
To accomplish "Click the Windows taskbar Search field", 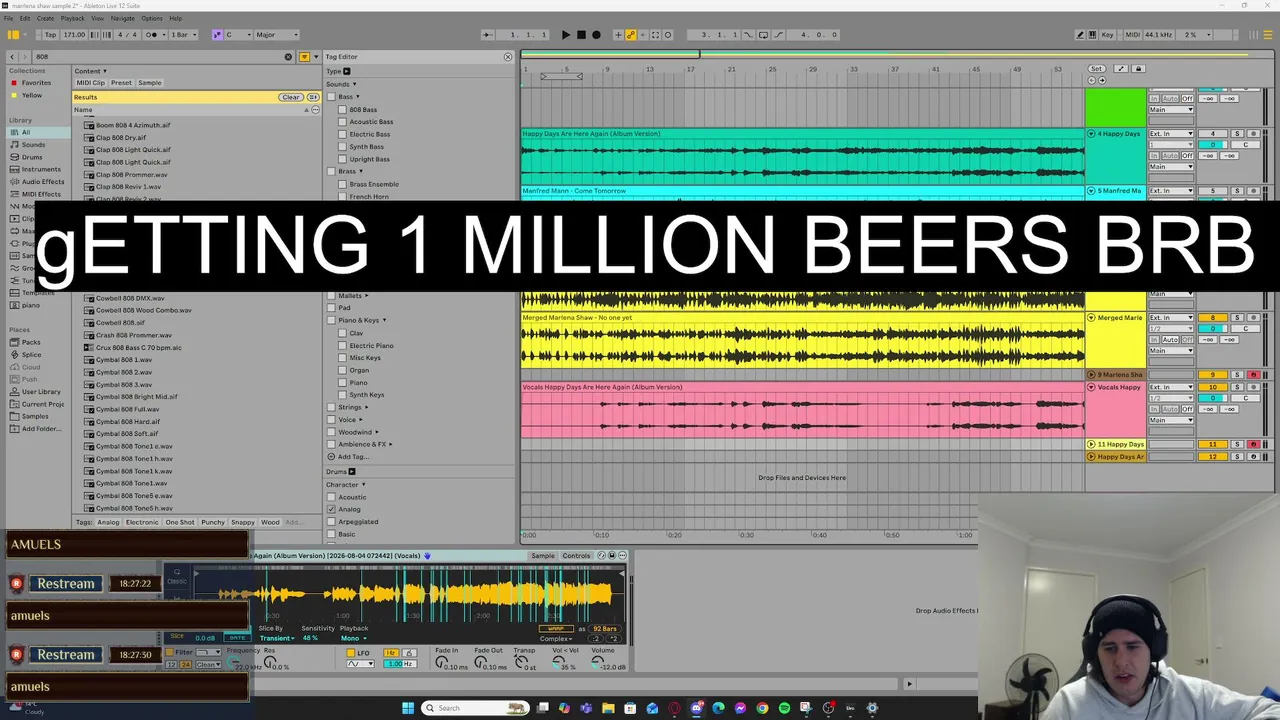I will 476,708.
